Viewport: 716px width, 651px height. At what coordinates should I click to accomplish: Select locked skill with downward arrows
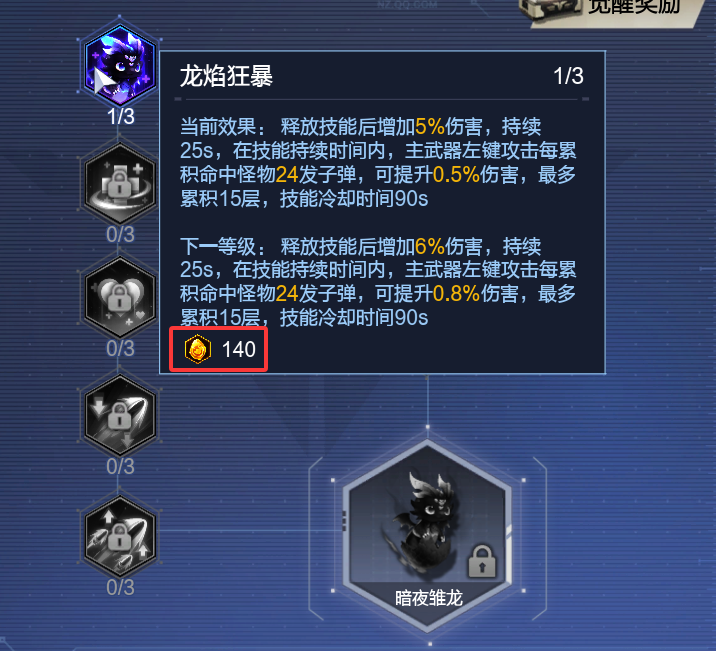[x=120, y=416]
